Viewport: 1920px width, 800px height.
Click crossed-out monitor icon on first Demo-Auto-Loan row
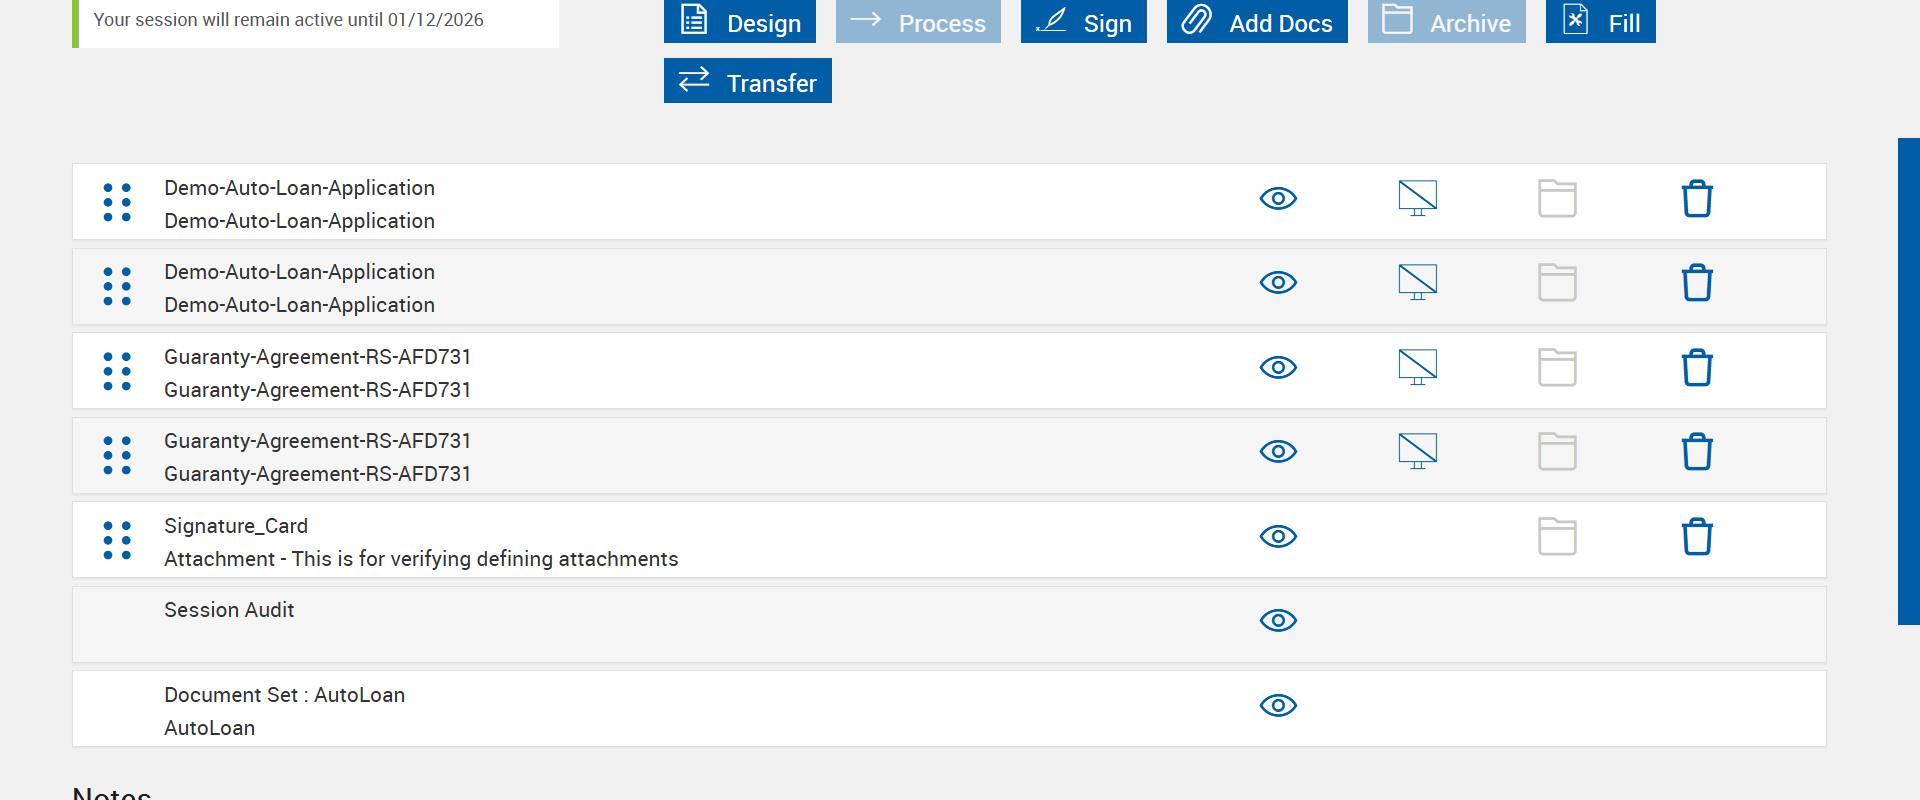pos(1418,198)
